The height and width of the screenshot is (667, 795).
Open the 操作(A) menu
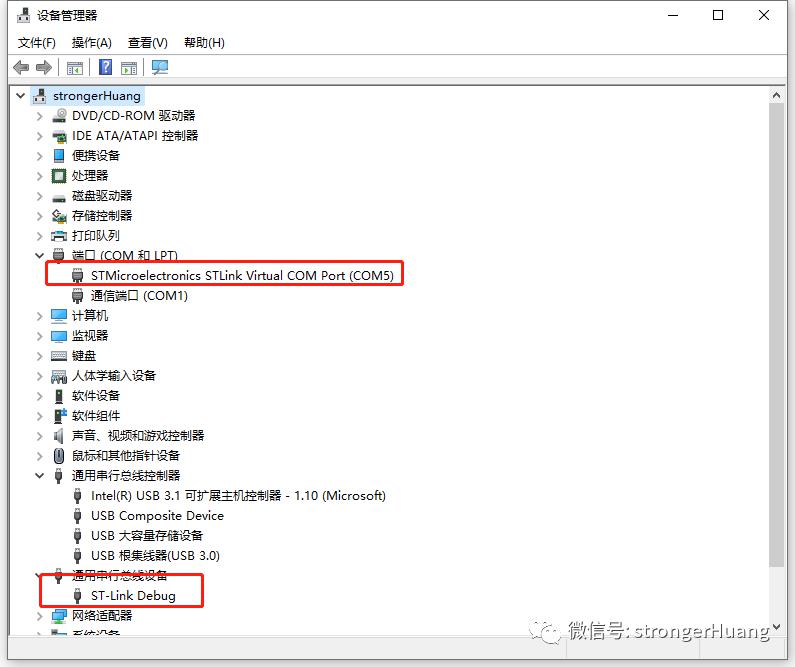92,43
